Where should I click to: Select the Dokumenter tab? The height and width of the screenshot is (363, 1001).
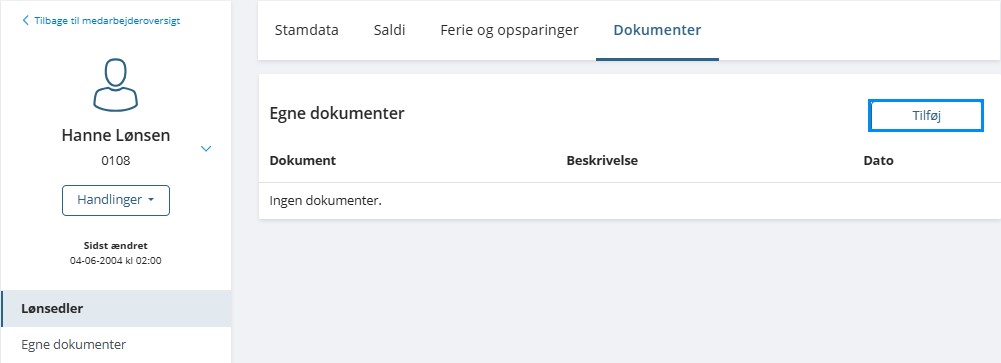coord(658,30)
